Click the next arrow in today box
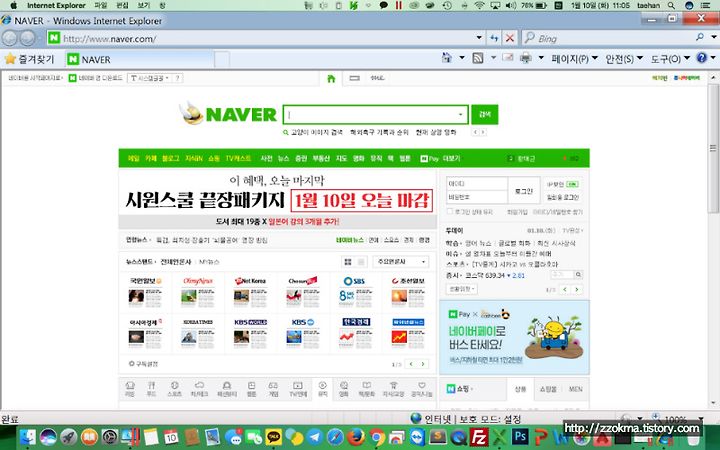The image size is (720, 450). coord(577,289)
